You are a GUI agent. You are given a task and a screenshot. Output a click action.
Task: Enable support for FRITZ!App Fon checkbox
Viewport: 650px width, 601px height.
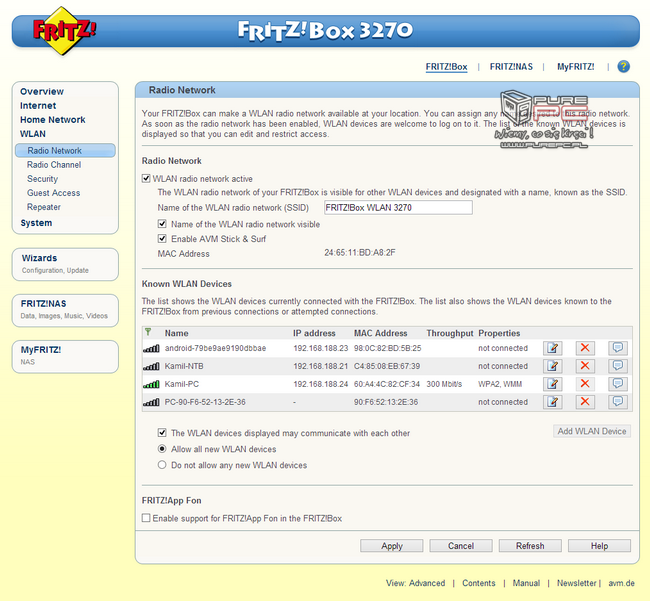(146, 518)
